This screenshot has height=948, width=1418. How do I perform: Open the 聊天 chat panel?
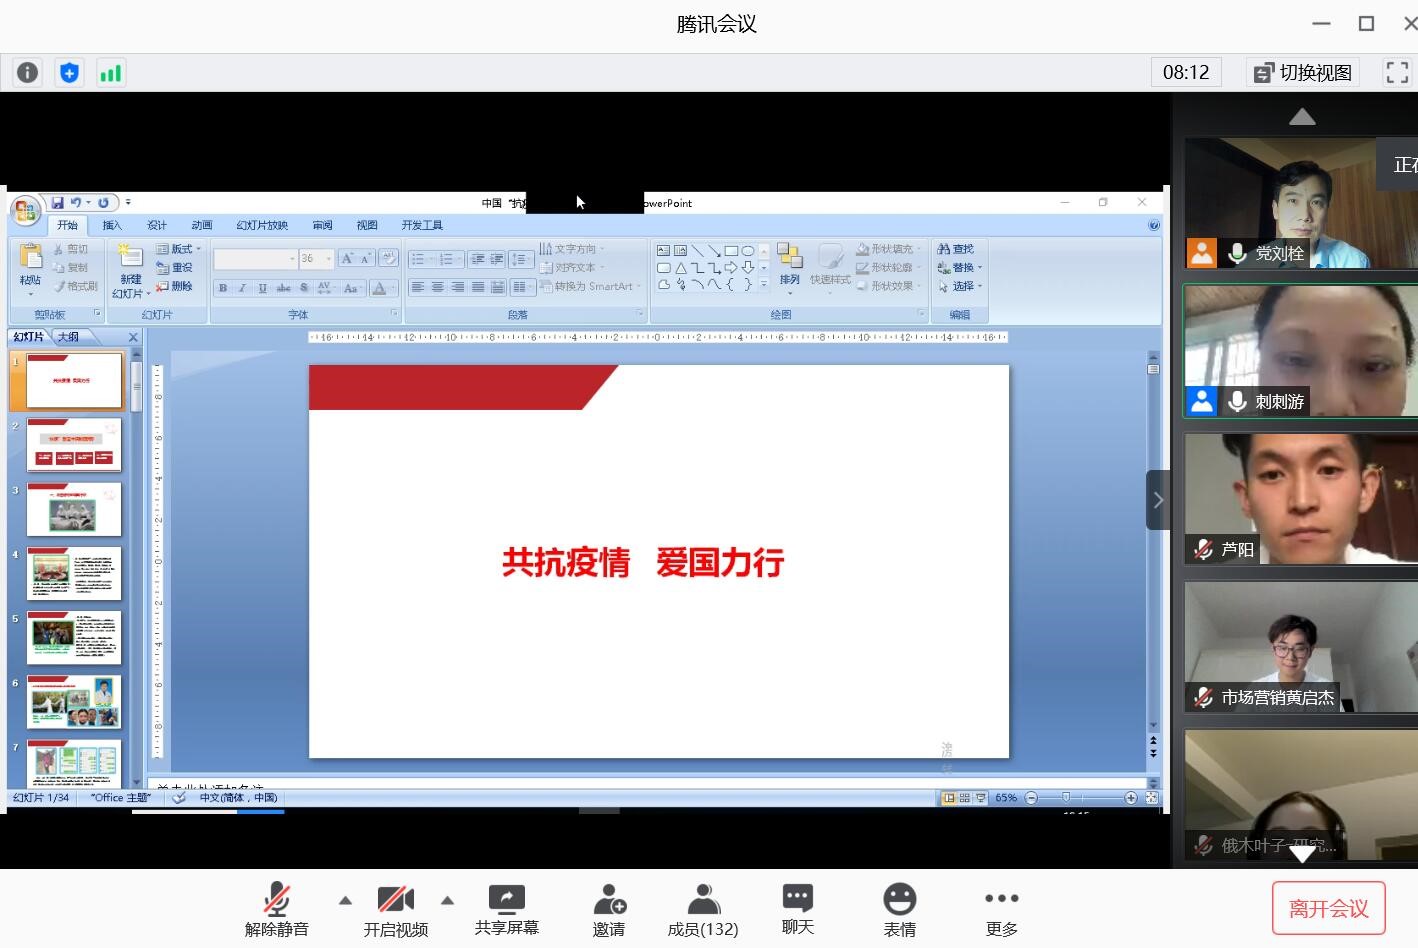(797, 909)
